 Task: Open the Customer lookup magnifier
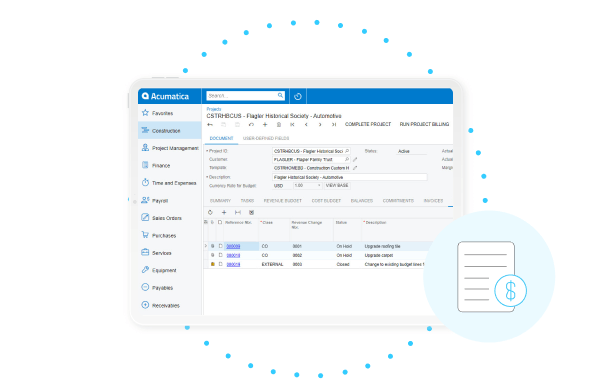click(x=347, y=159)
